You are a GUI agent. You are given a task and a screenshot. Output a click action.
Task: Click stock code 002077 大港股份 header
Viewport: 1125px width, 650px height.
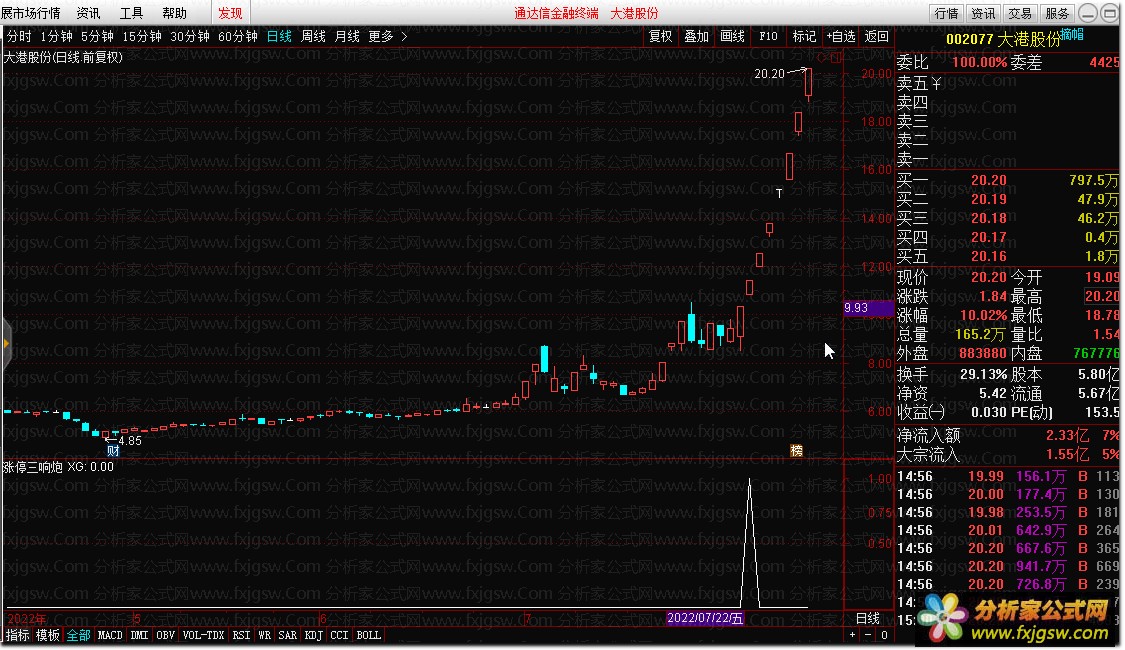coord(1002,39)
